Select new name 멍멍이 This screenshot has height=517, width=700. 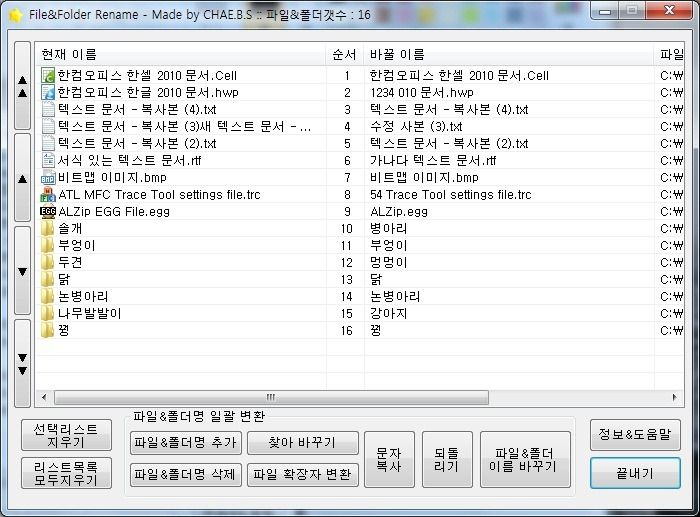coord(388,263)
